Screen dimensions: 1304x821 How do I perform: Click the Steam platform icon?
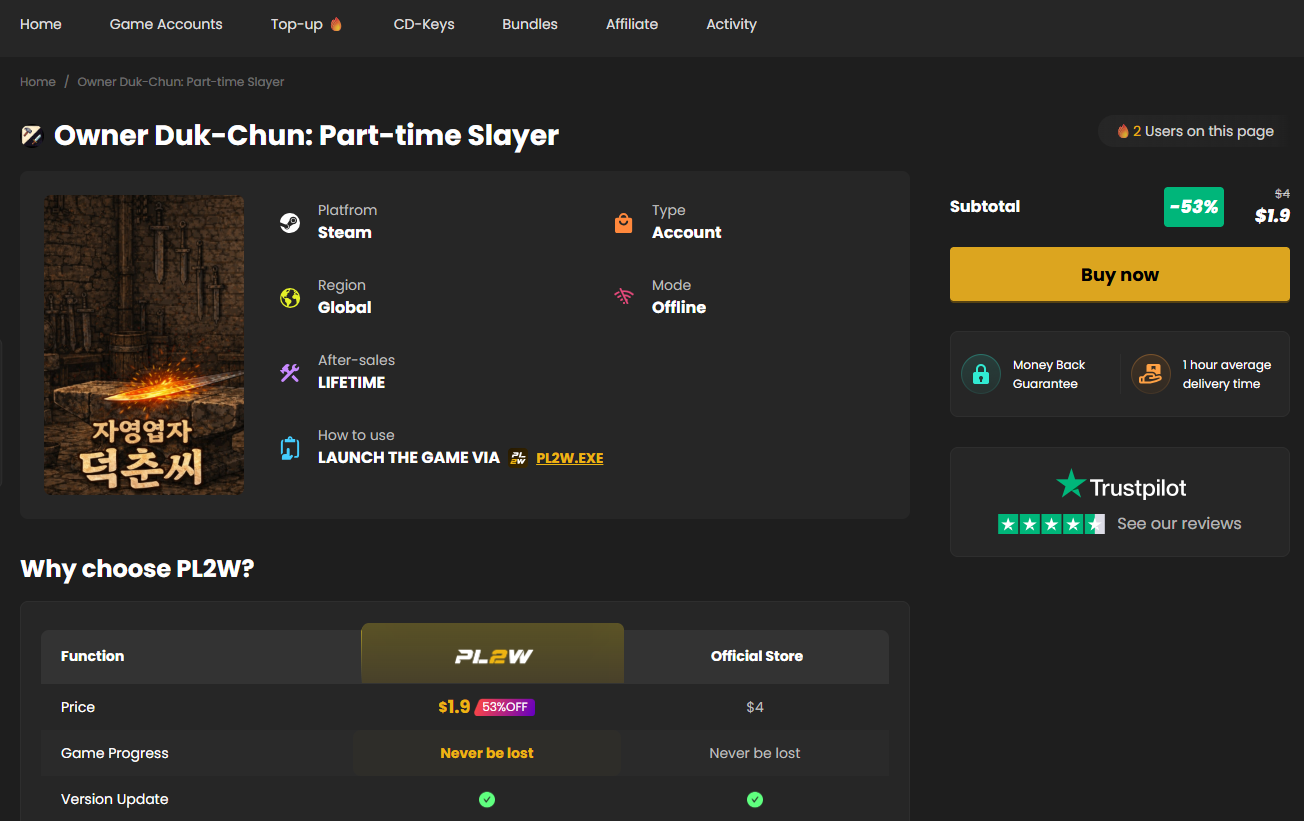point(290,223)
